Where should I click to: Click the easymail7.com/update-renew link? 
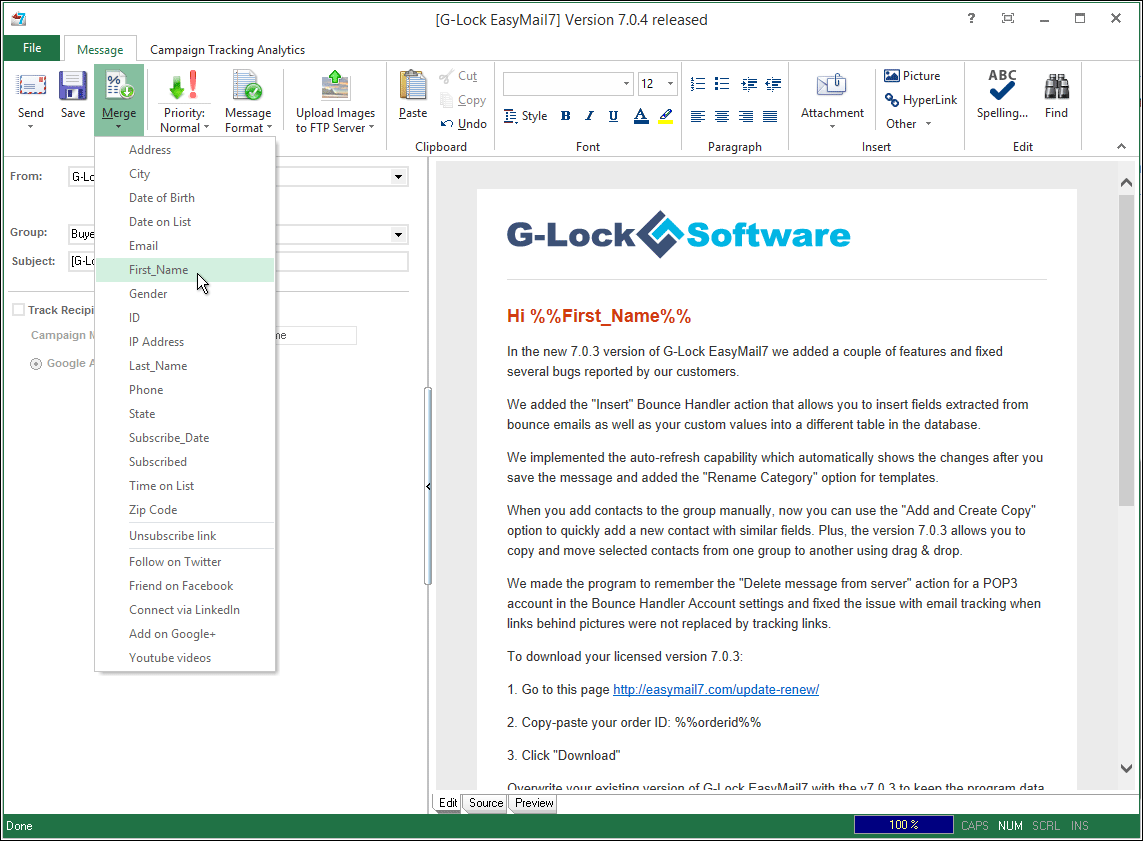click(x=715, y=689)
